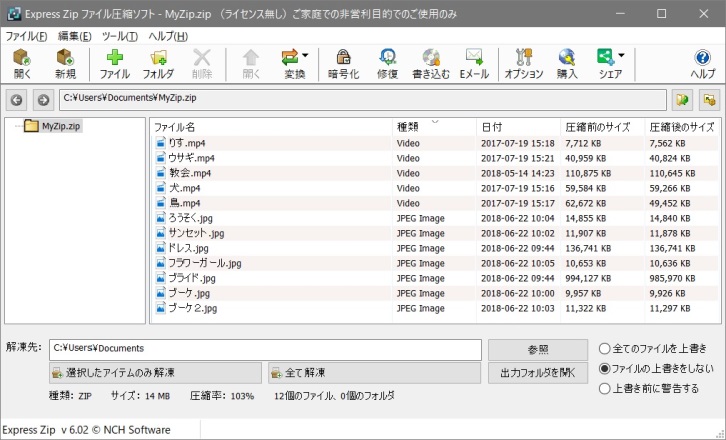Select 全てのファイルを上書き radio option
The image size is (726, 440).
coord(653,348)
